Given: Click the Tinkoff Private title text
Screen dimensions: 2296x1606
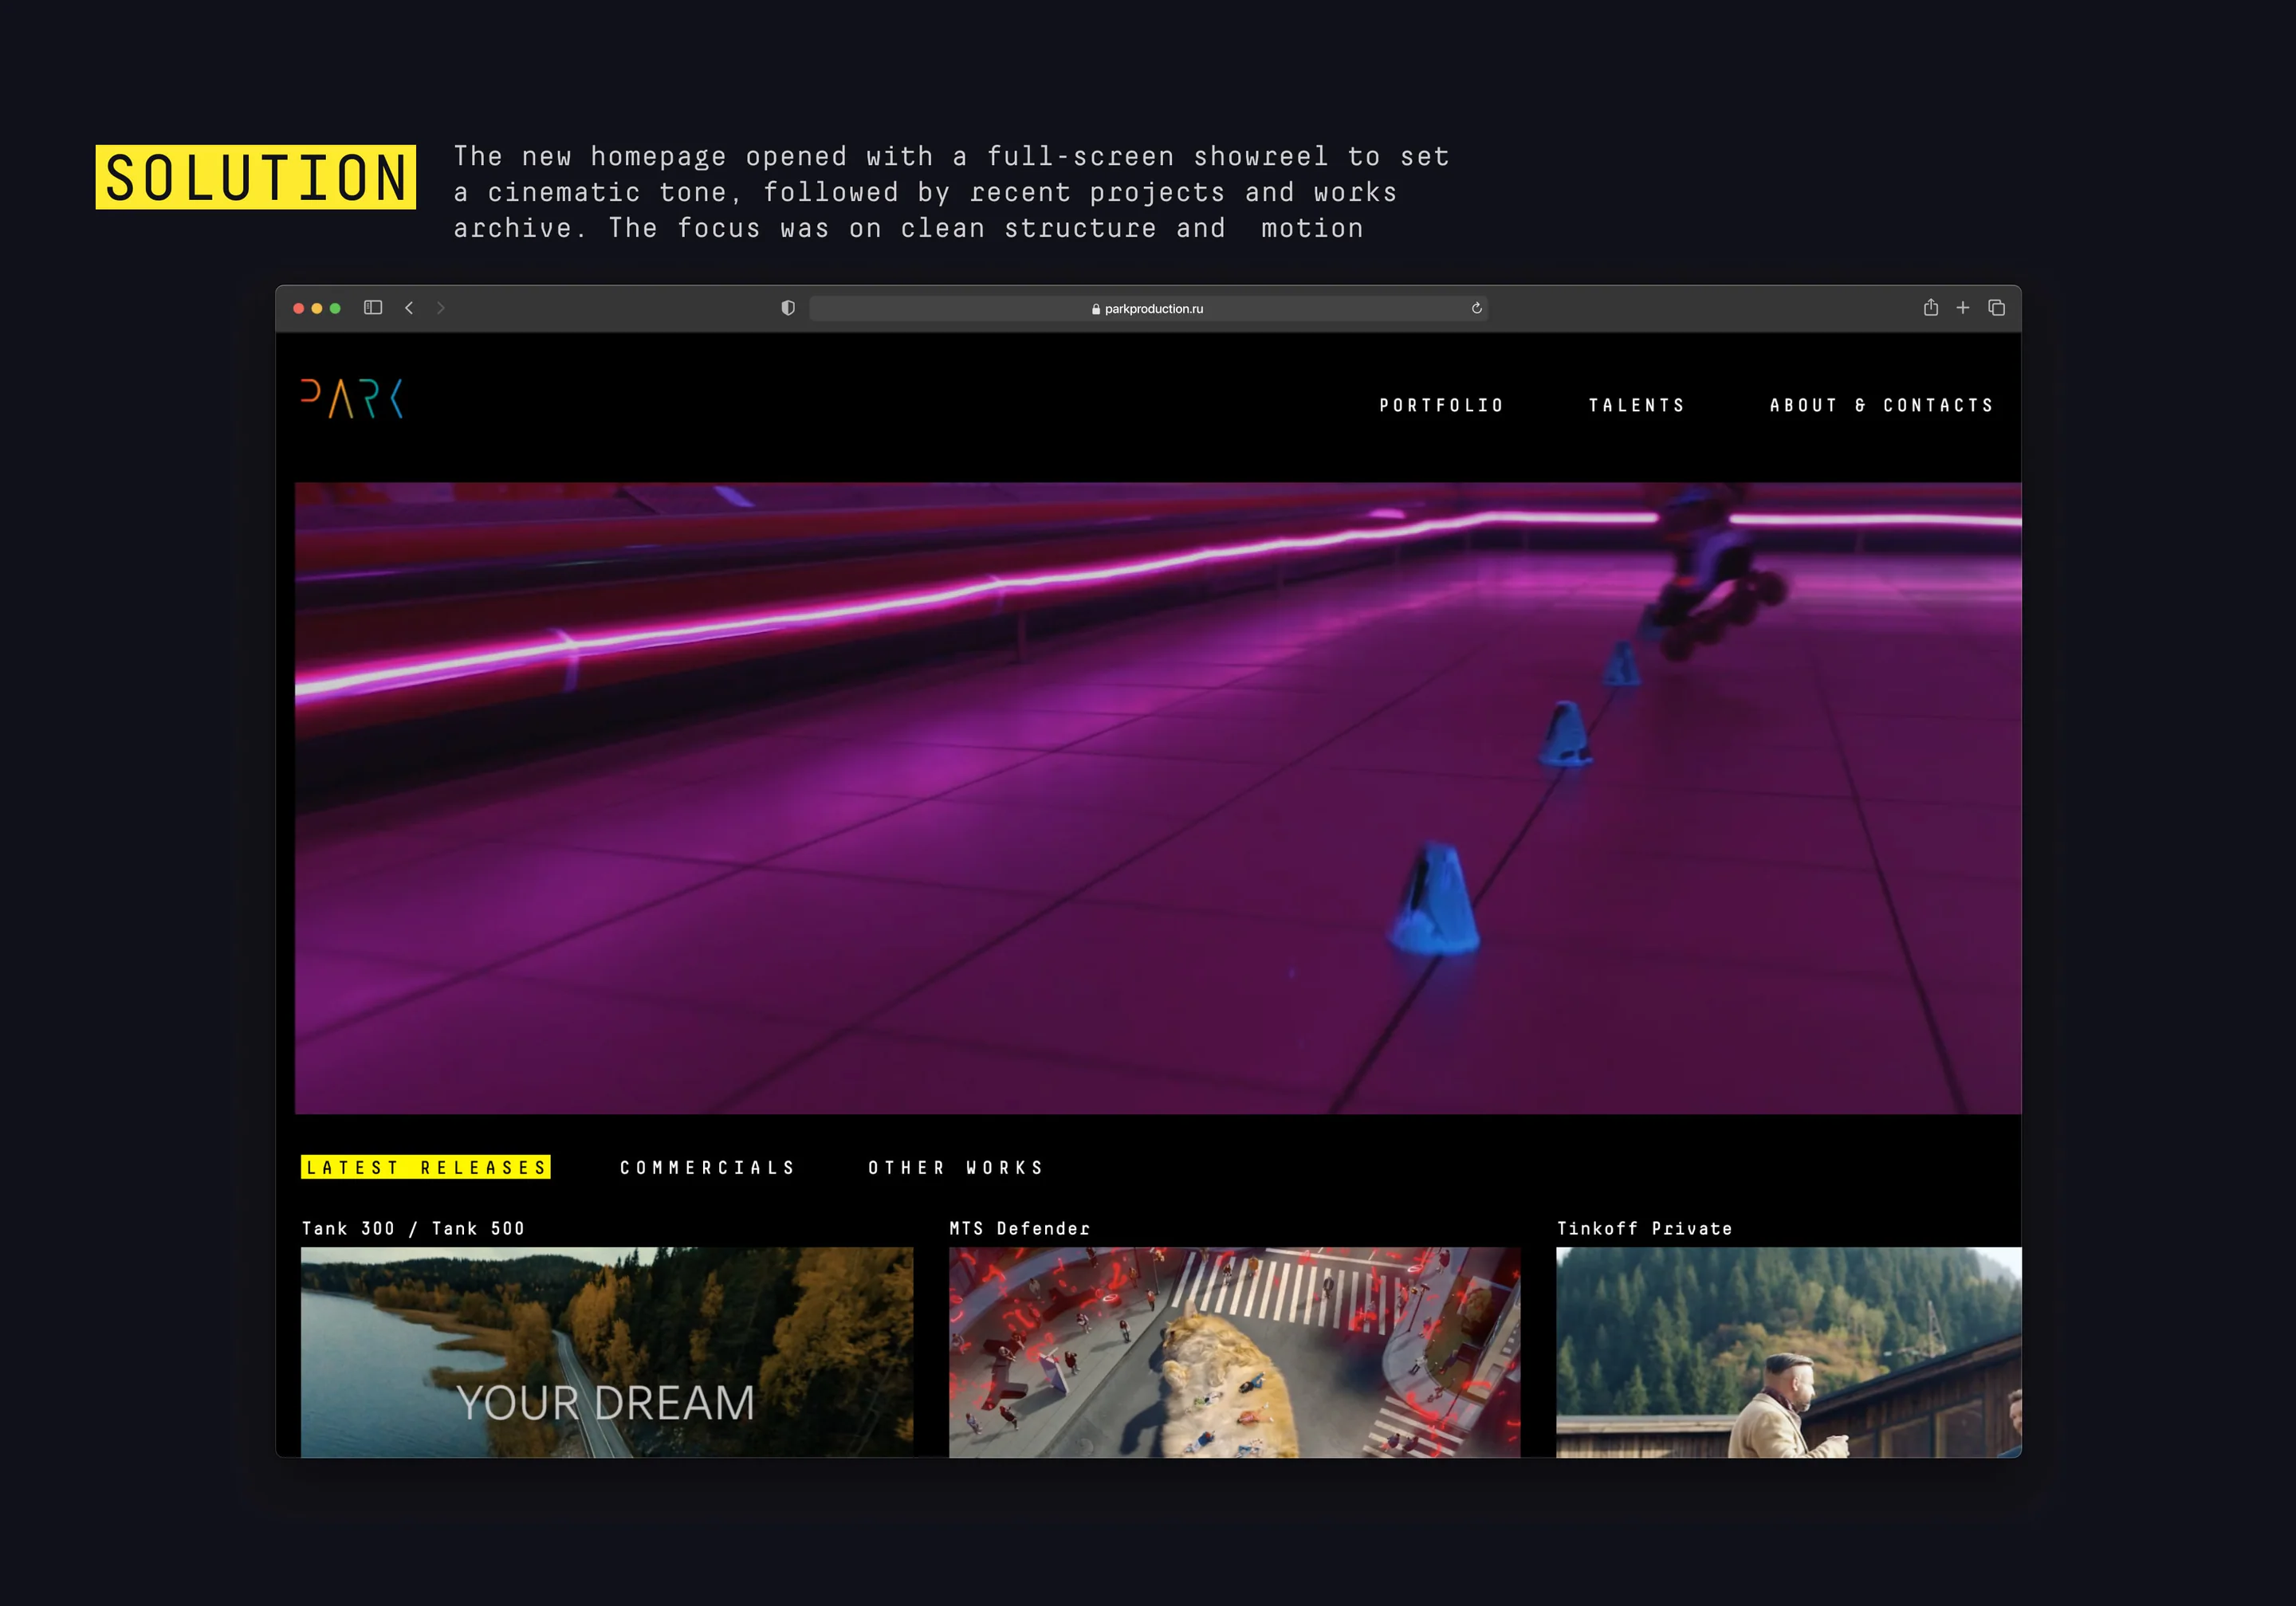Looking at the screenshot, I should pos(1644,1228).
